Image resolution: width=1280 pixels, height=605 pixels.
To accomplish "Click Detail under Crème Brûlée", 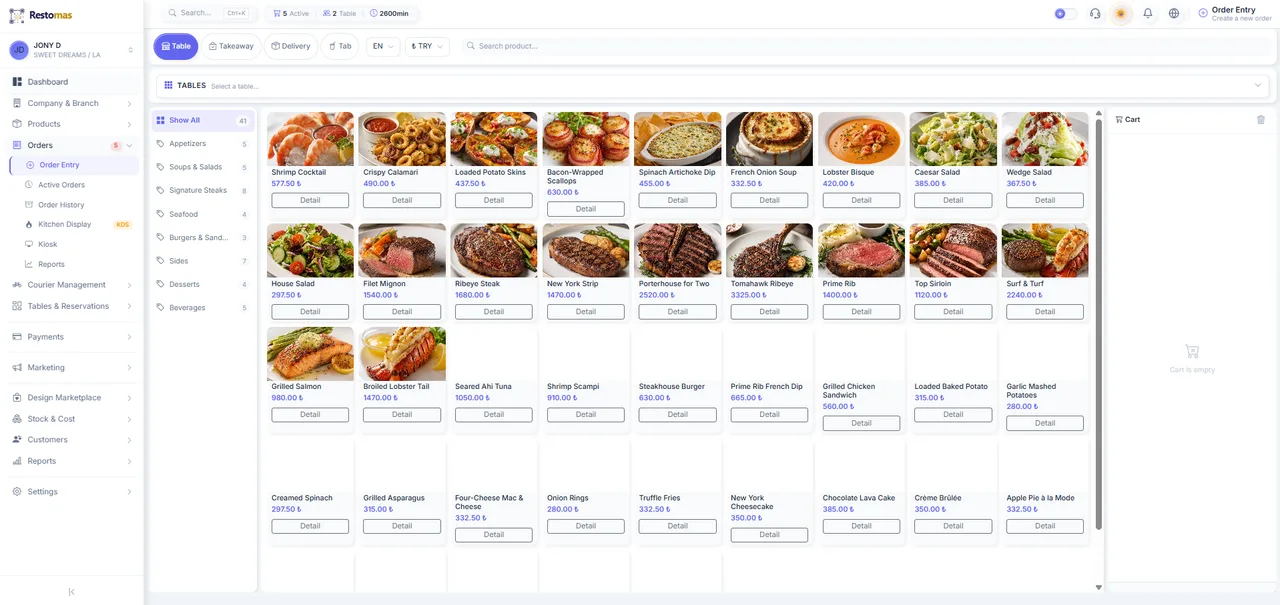I will tap(953, 526).
